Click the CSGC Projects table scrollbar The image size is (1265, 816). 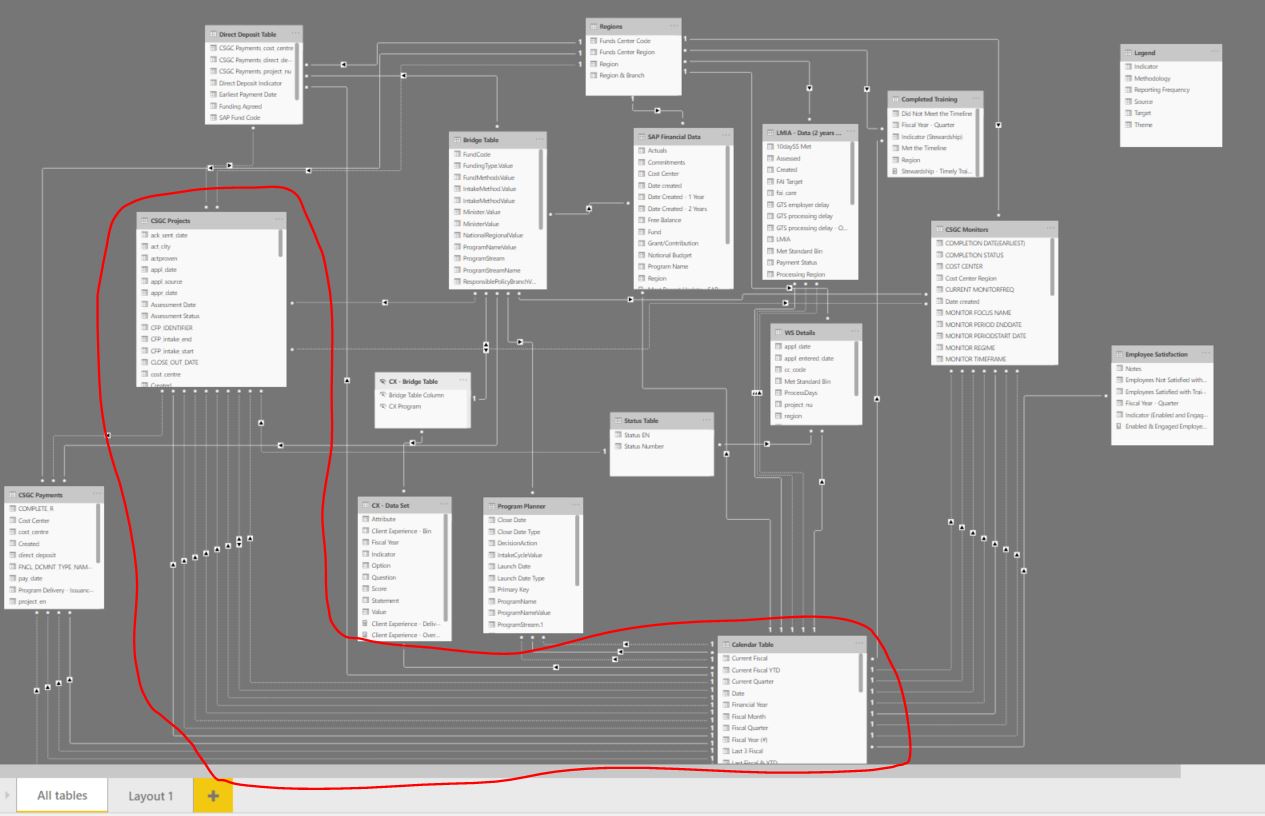tap(280, 243)
